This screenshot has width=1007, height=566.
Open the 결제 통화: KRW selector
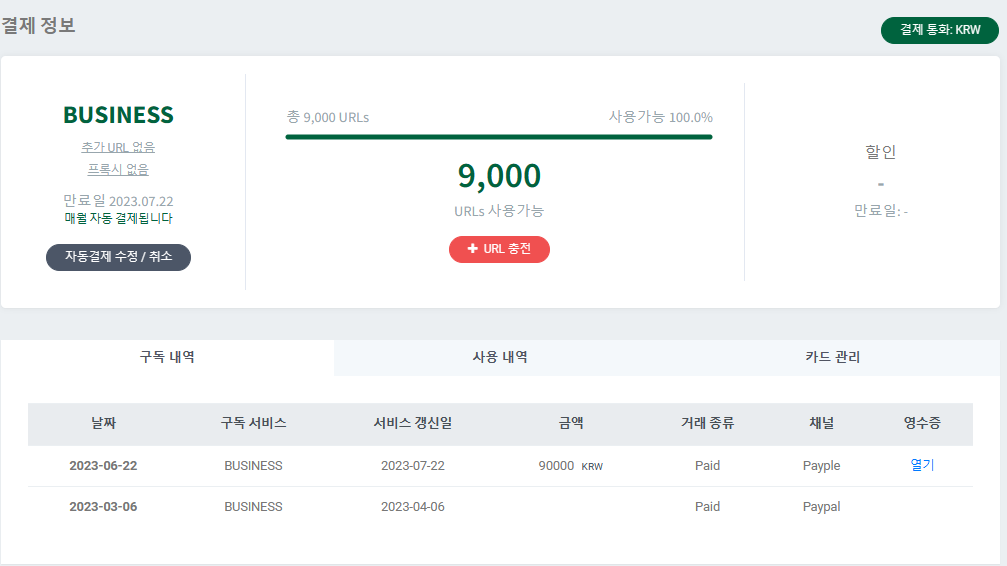(x=939, y=30)
